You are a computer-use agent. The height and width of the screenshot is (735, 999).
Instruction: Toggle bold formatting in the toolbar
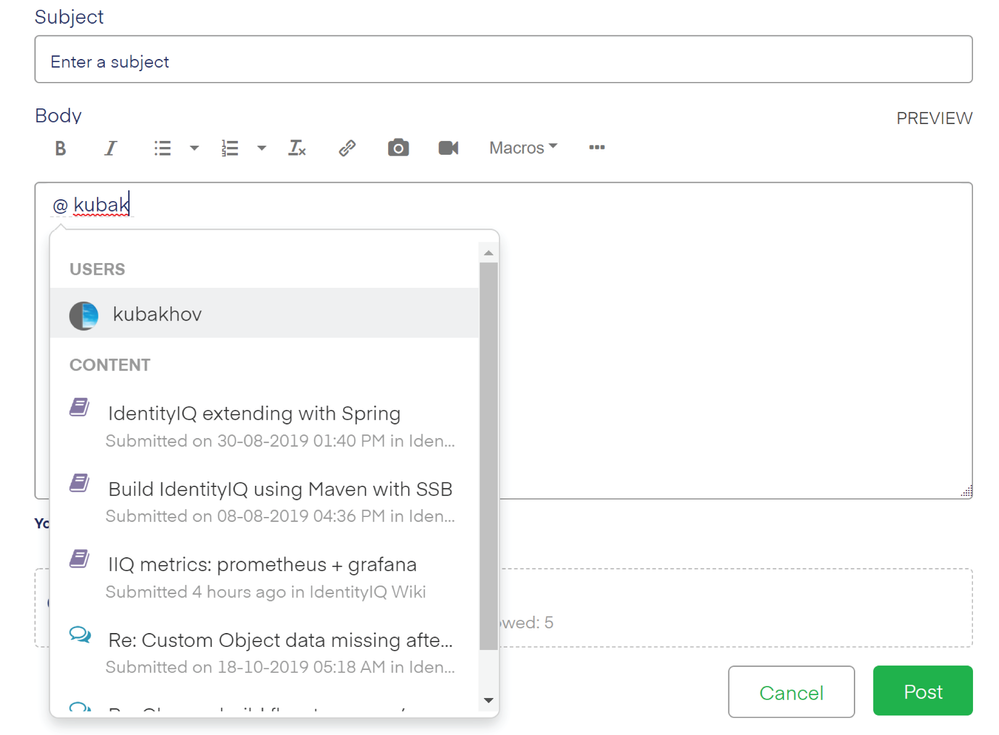click(60, 148)
